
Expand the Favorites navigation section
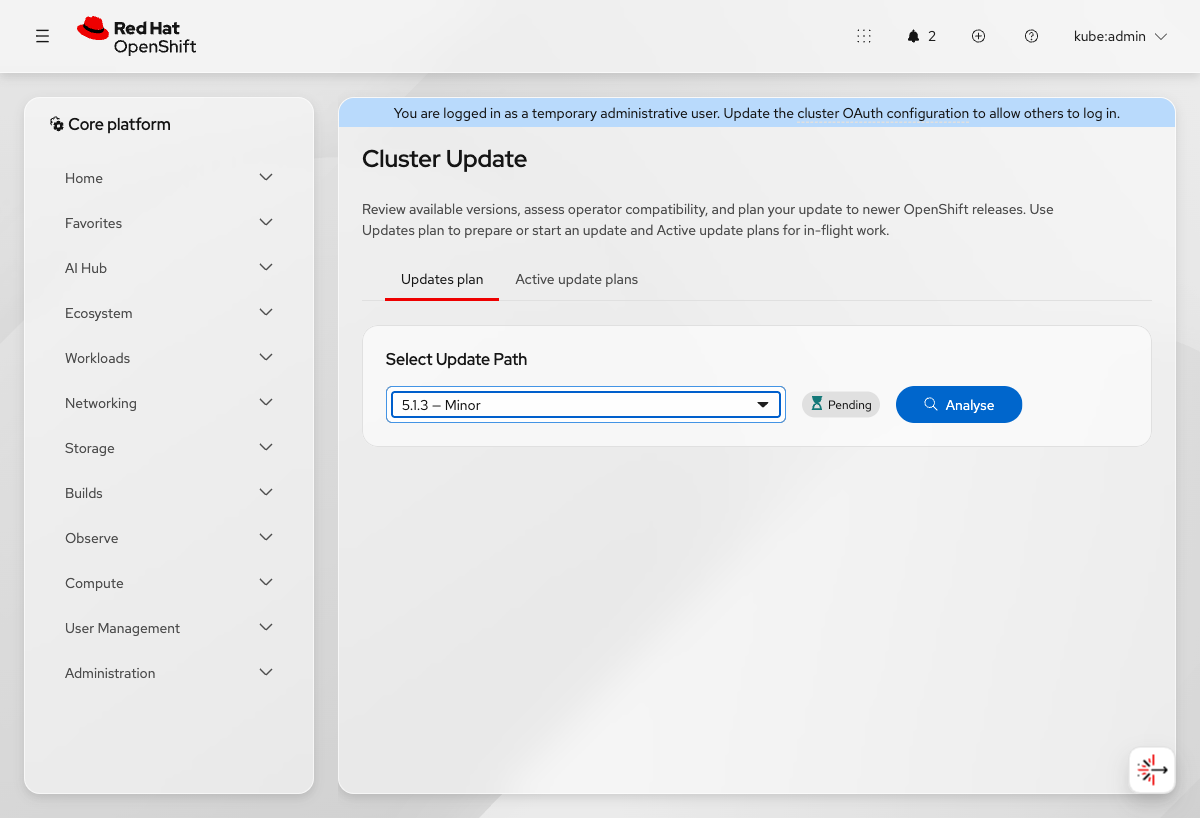pos(169,223)
